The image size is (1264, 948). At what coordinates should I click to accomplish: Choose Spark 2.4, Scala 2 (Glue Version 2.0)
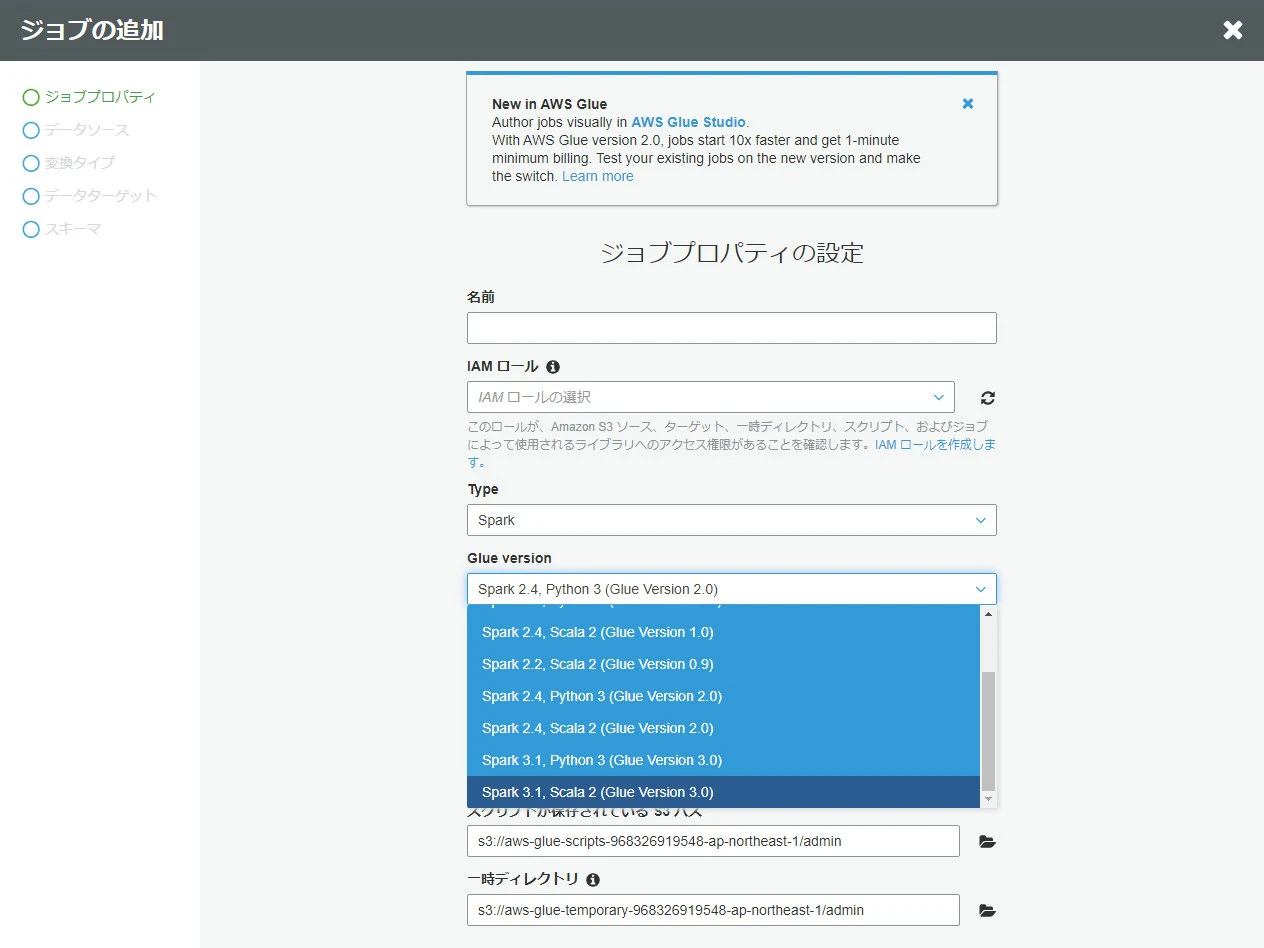(723, 728)
